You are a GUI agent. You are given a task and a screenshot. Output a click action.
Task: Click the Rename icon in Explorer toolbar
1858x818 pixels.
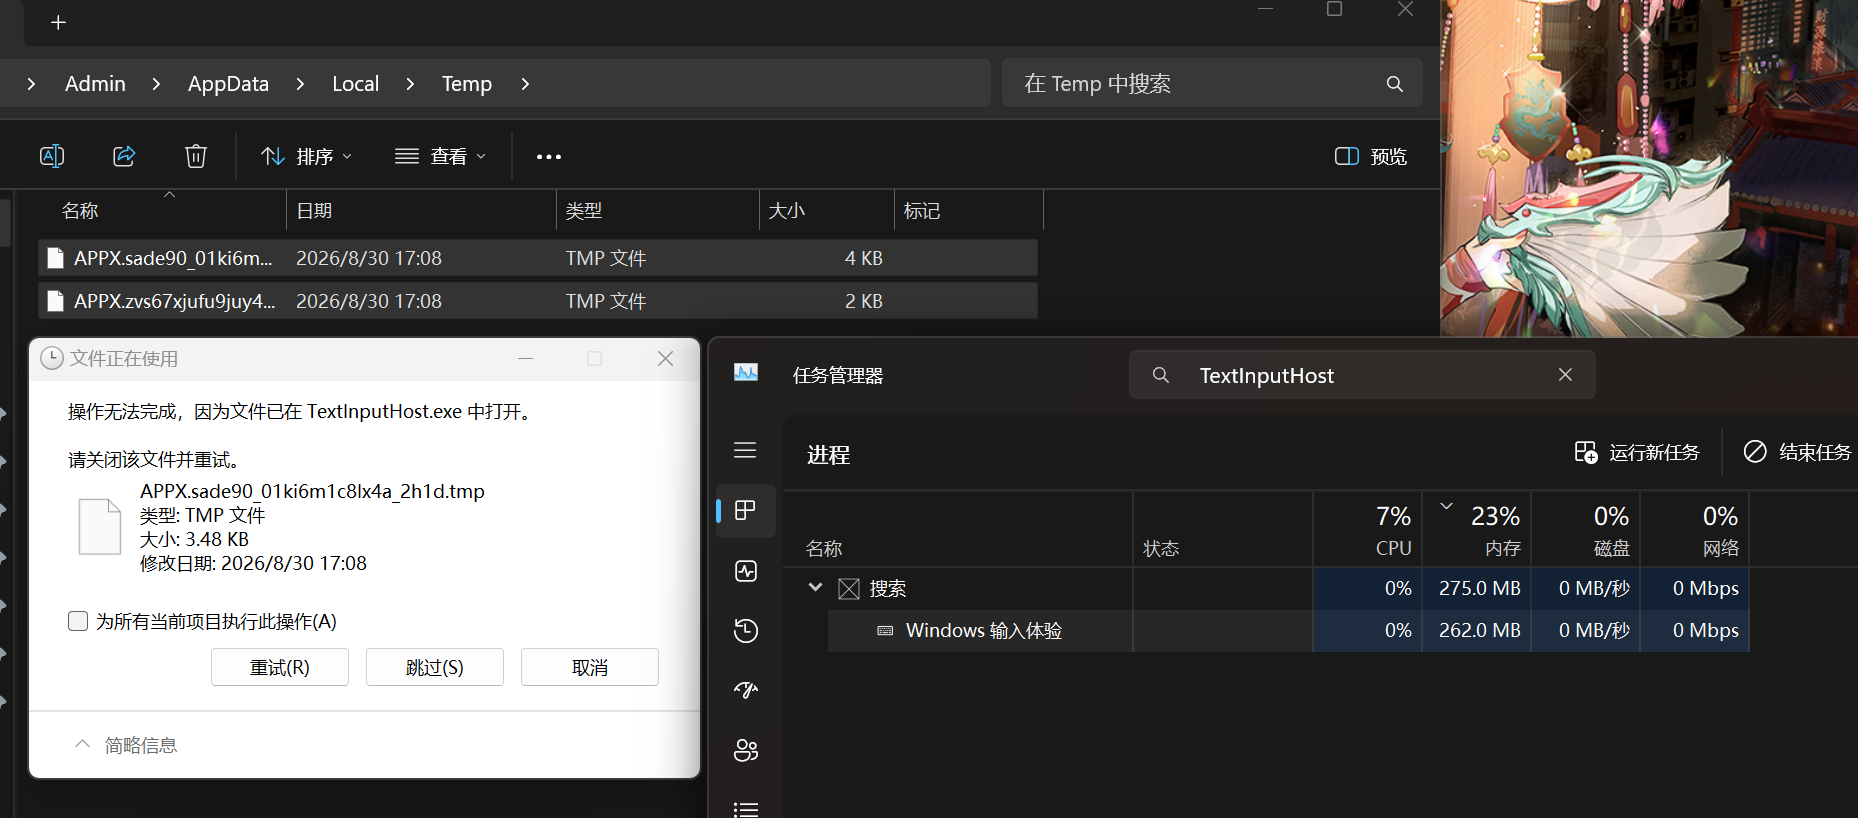52,156
